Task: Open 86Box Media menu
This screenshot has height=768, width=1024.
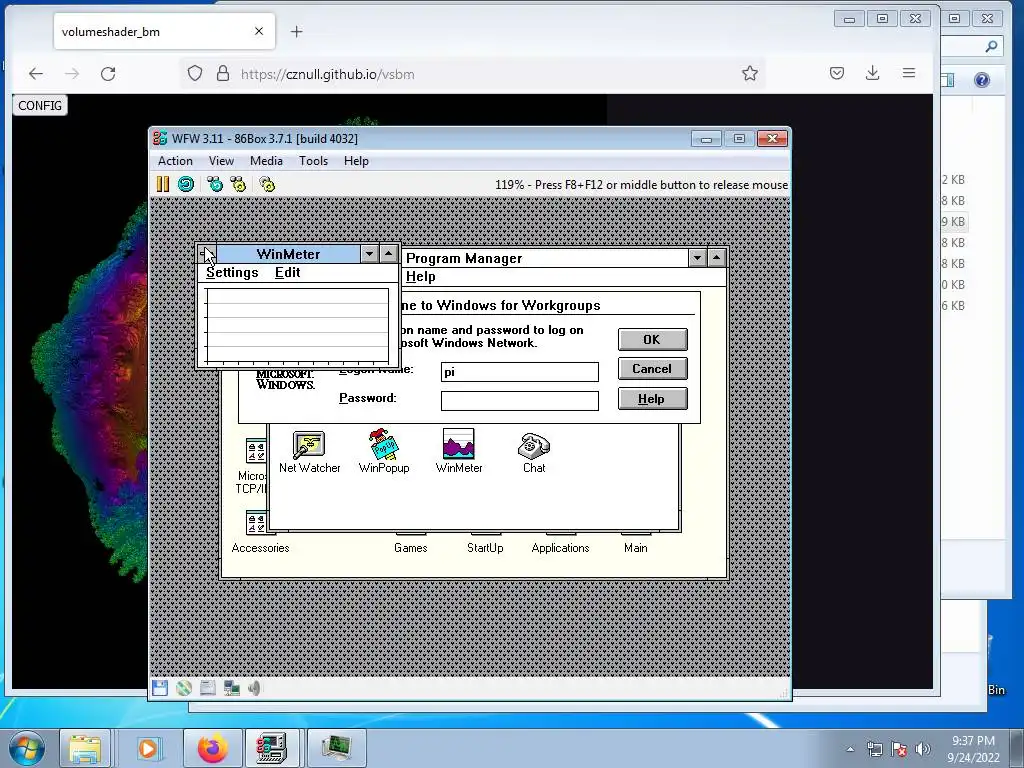Action: pyautogui.click(x=266, y=161)
